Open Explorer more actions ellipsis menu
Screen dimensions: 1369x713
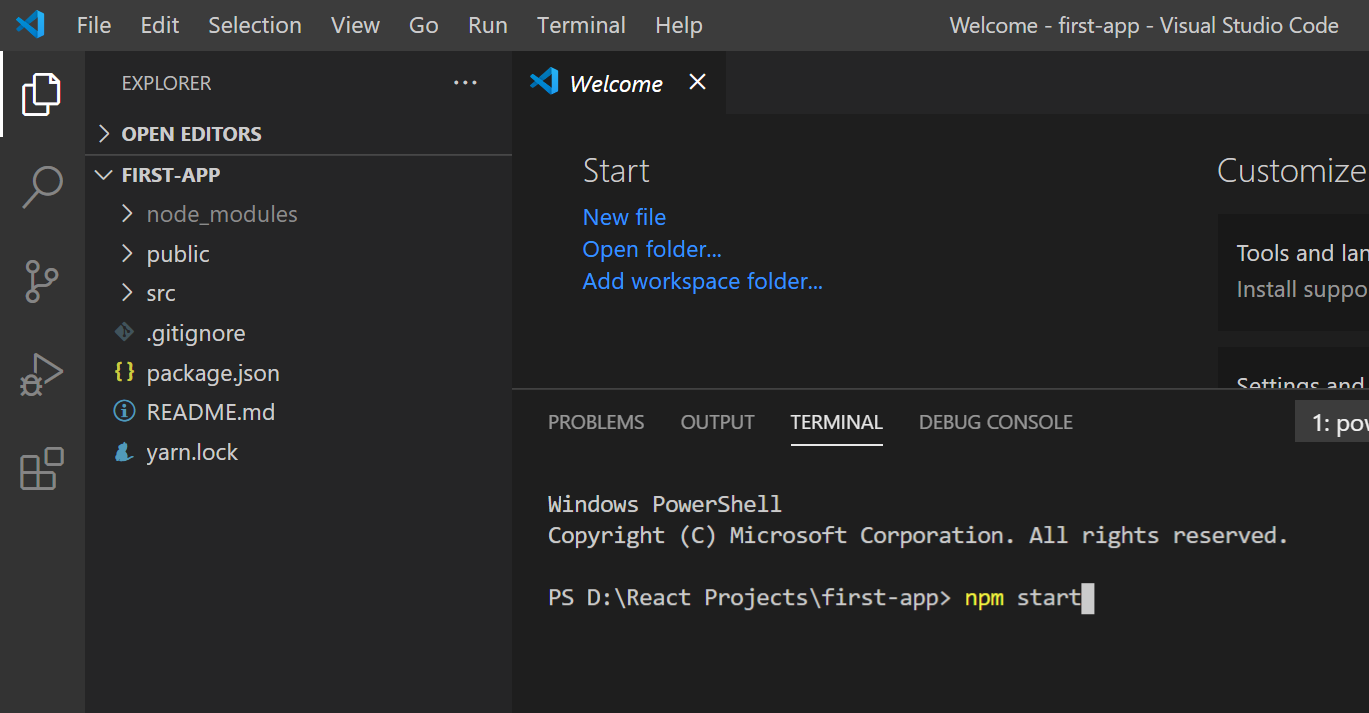click(x=465, y=83)
